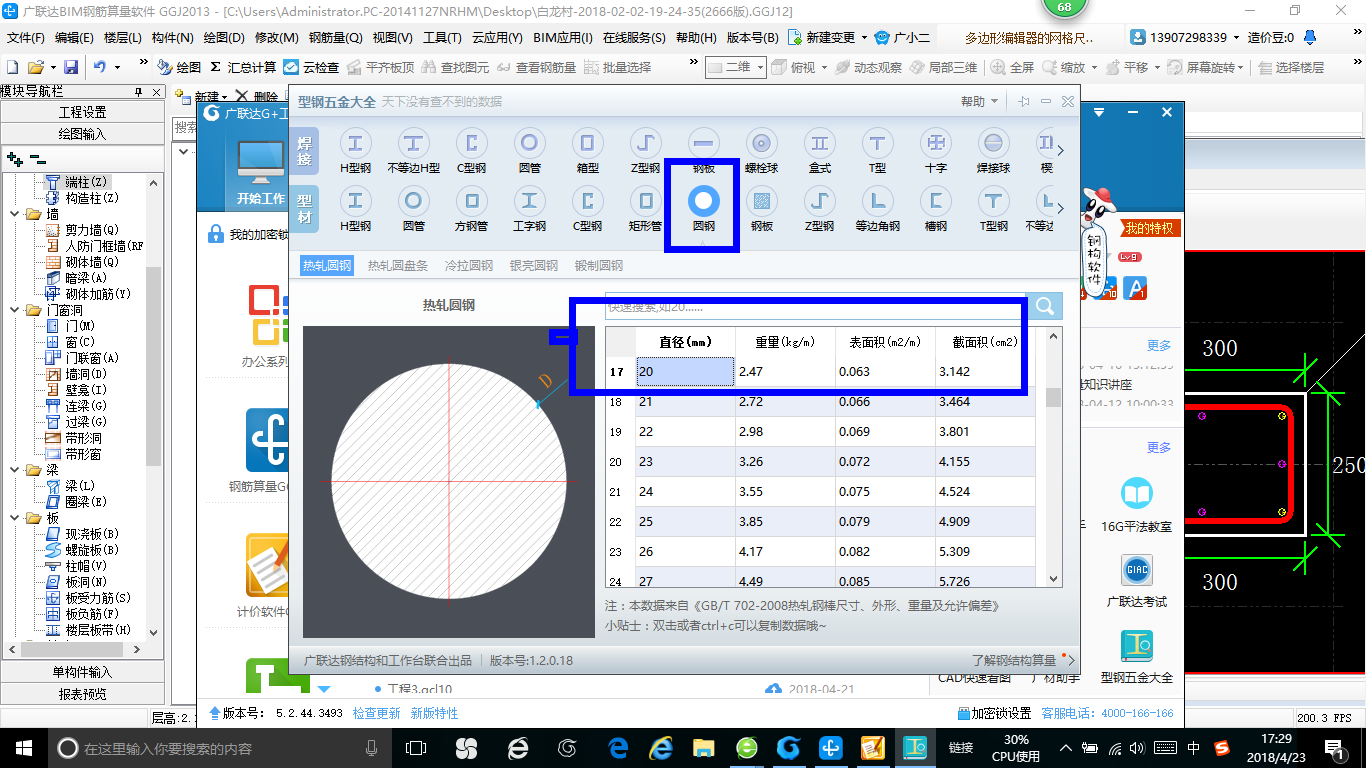Select welded H型钢 icon in 焊接 row
The height and width of the screenshot is (768, 1366).
pyautogui.click(x=355, y=151)
